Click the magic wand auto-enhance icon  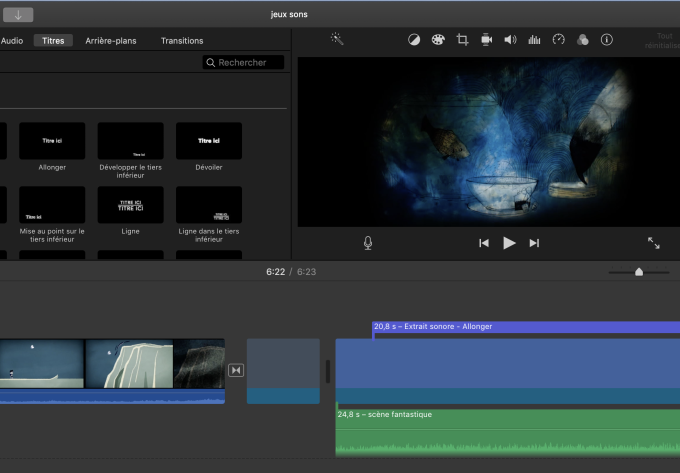tap(337, 40)
